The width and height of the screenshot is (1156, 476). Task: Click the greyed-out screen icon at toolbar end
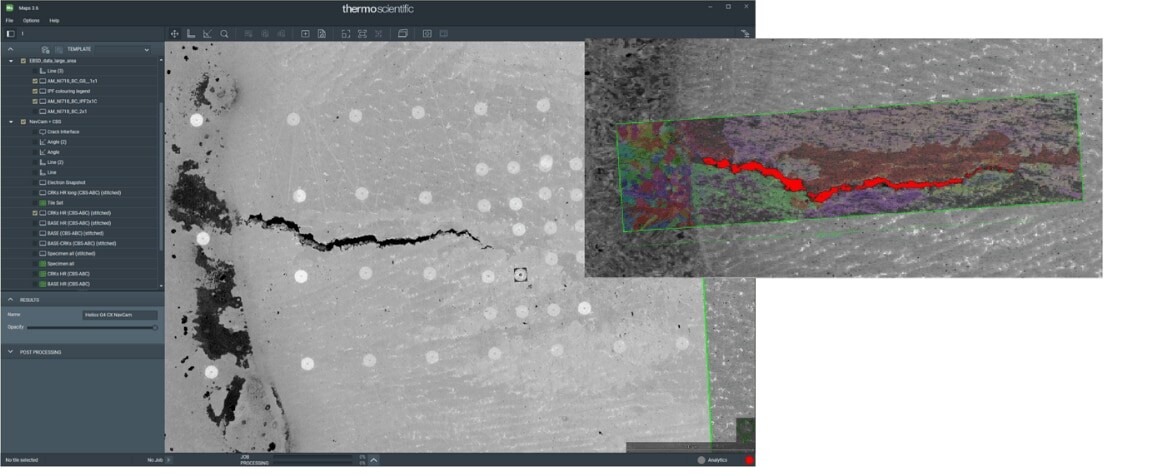coord(443,34)
